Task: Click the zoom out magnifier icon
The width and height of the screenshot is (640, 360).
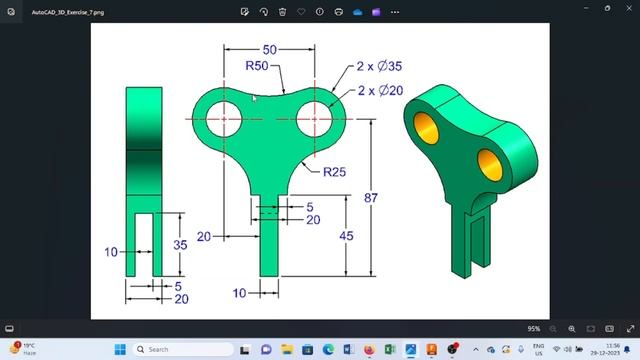Action: point(553,329)
